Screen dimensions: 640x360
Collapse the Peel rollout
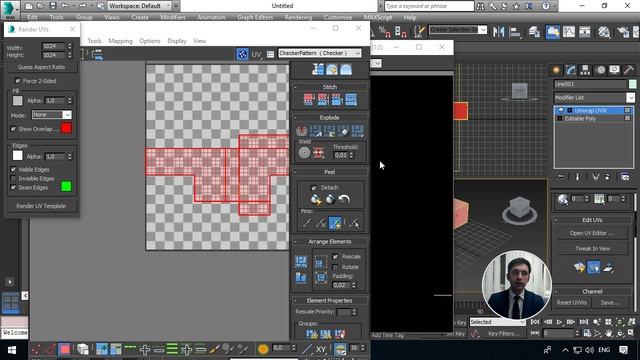coord(330,172)
